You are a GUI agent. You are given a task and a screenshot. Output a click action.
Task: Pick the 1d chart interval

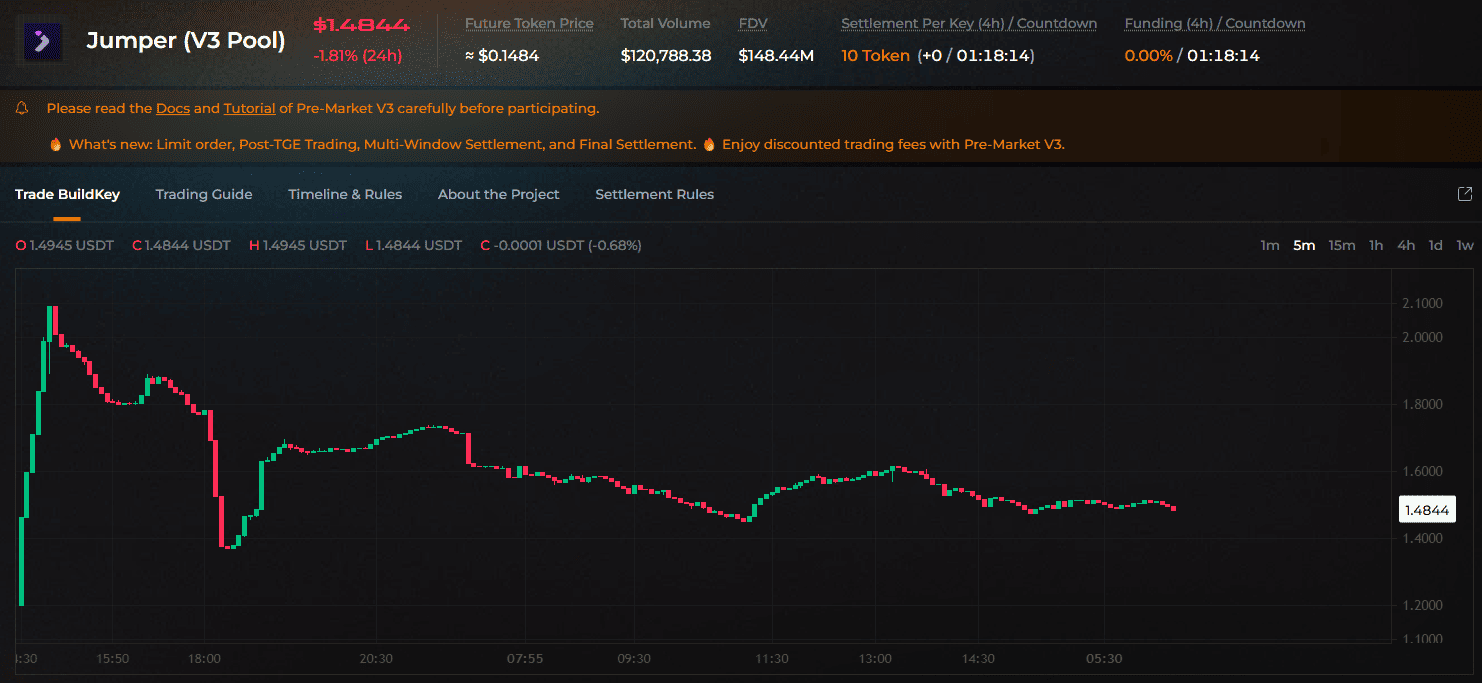point(1435,245)
